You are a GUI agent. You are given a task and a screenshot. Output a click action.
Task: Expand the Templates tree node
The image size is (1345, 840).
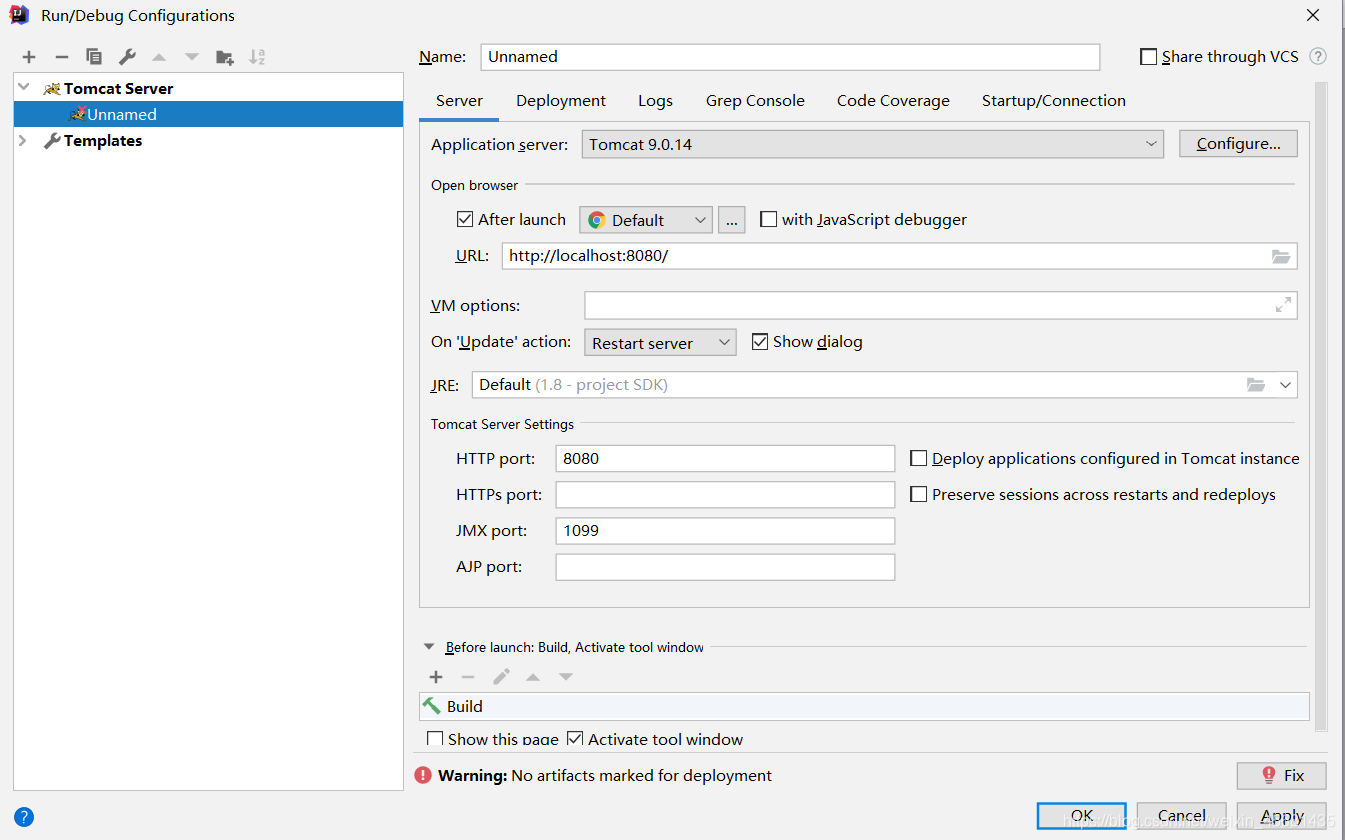pos(24,141)
